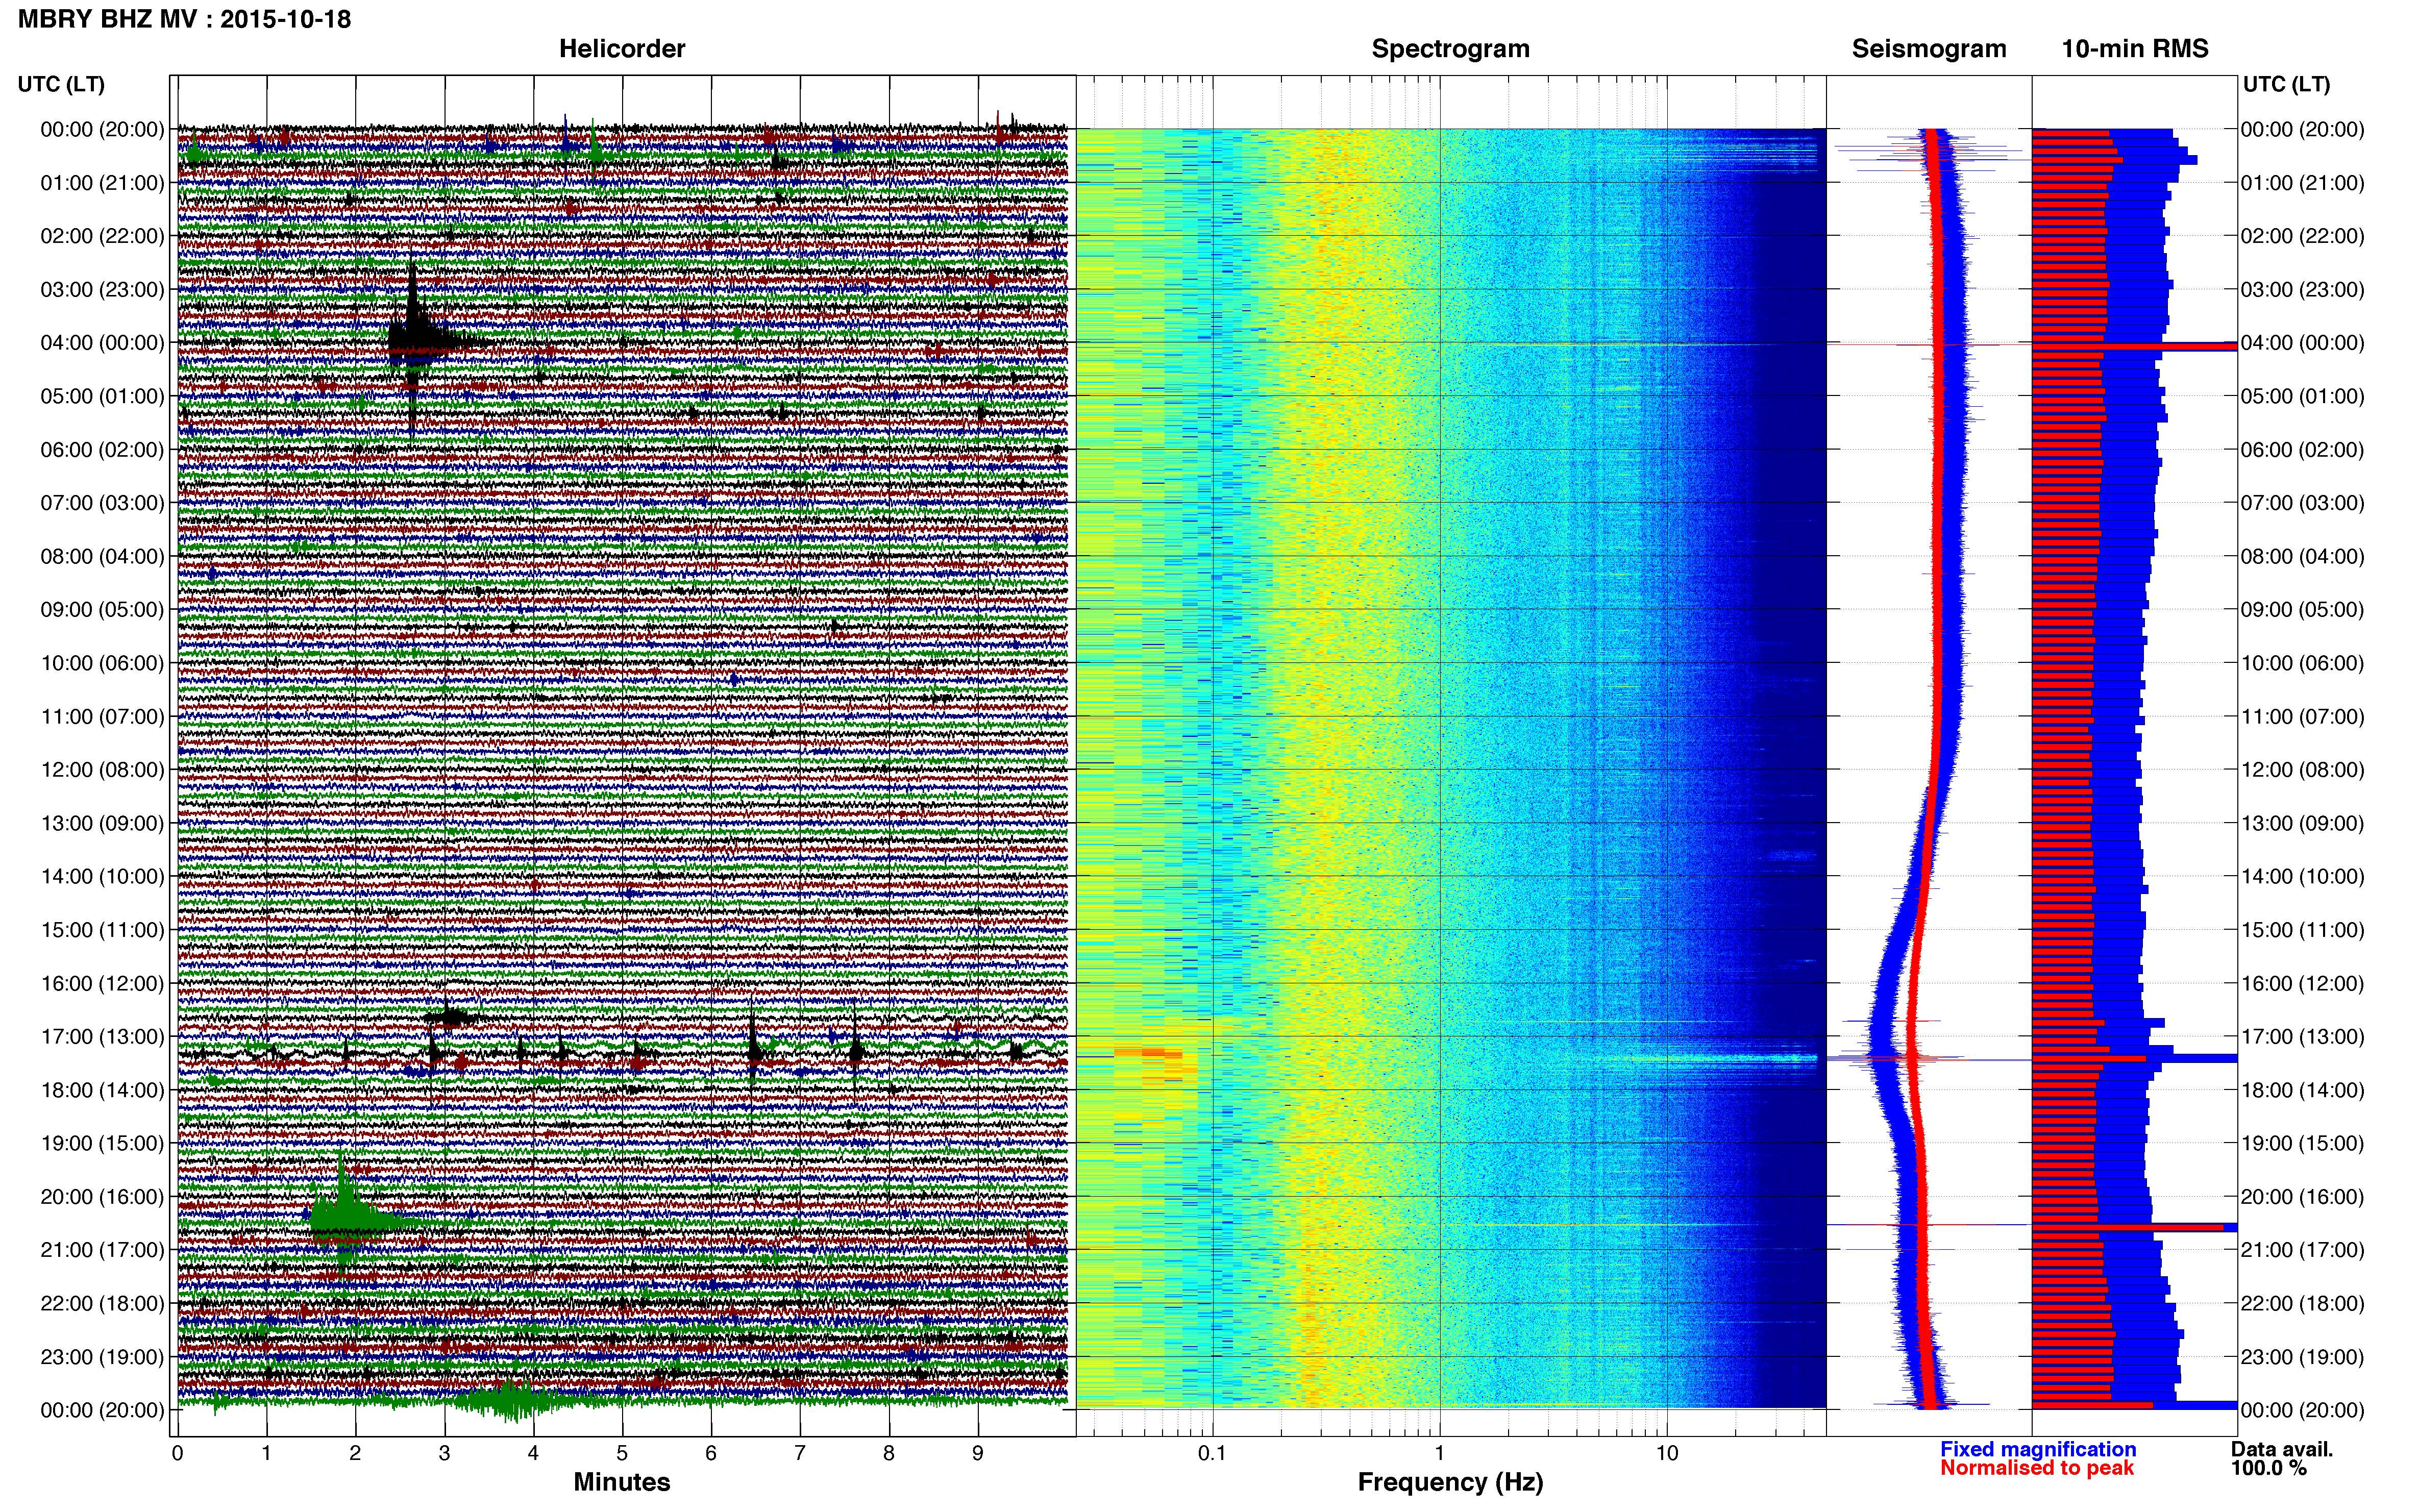Click the 10 tick on the frequency axis
The height and width of the screenshot is (1512, 2419).
coord(1666,1453)
